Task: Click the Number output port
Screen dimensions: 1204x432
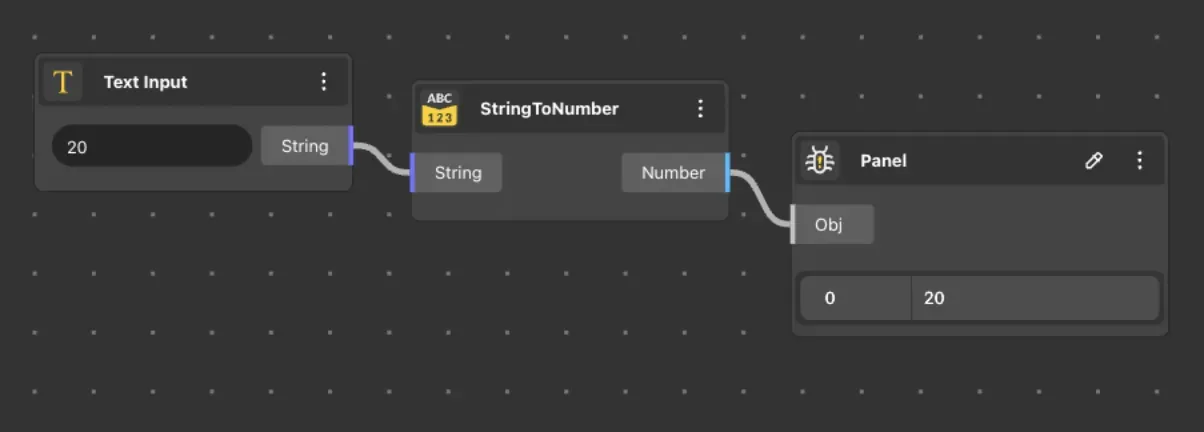Action: [676, 173]
